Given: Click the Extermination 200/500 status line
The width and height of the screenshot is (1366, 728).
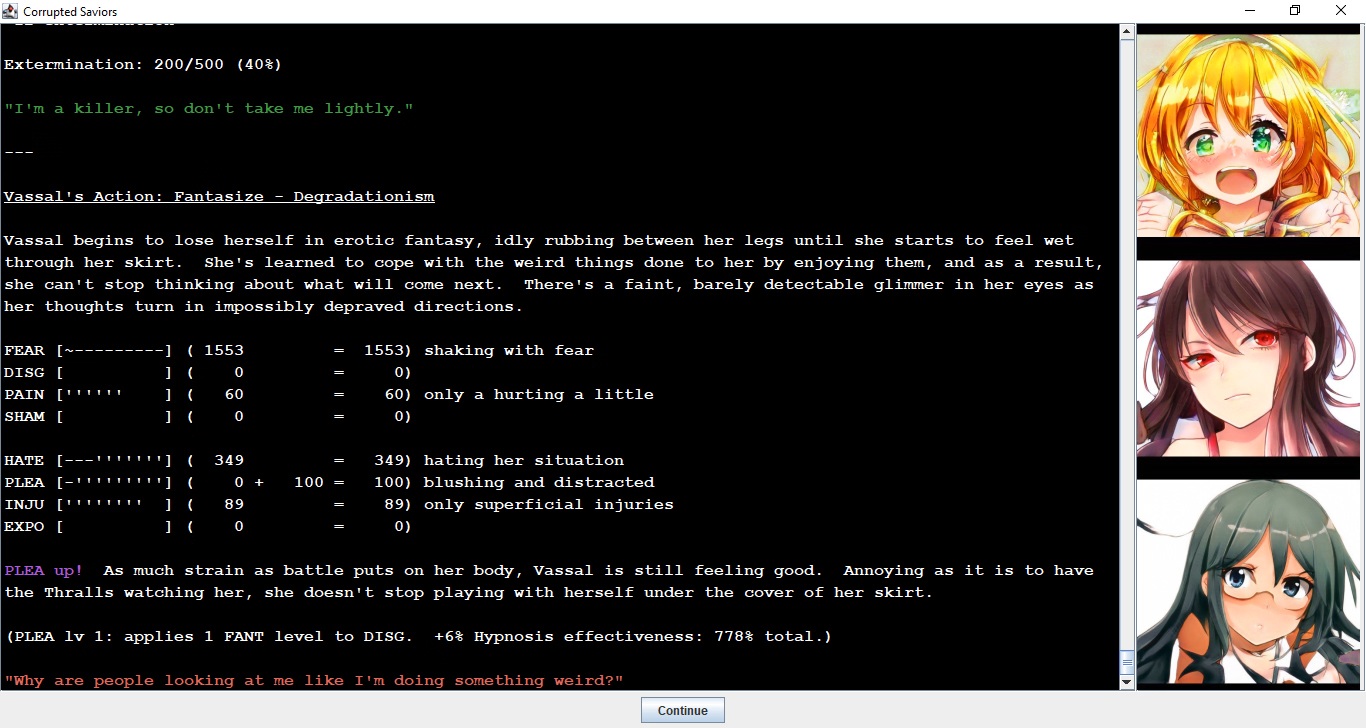Looking at the screenshot, I should [143, 65].
